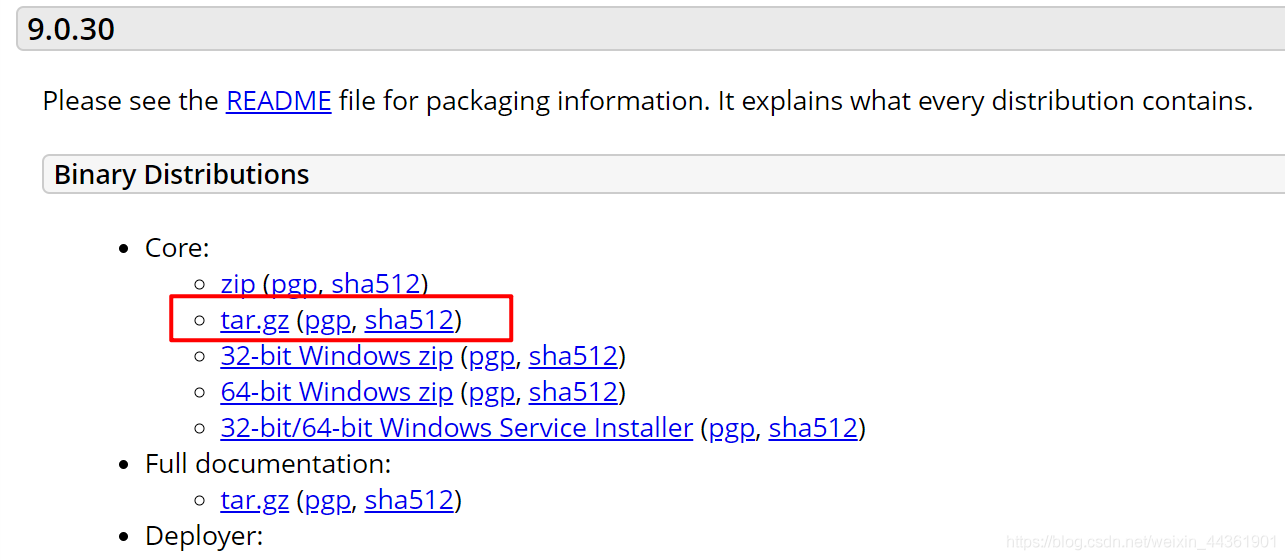Open sha512 checksum for Core zip
This screenshot has height=560, width=1285.
tap(376, 284)
